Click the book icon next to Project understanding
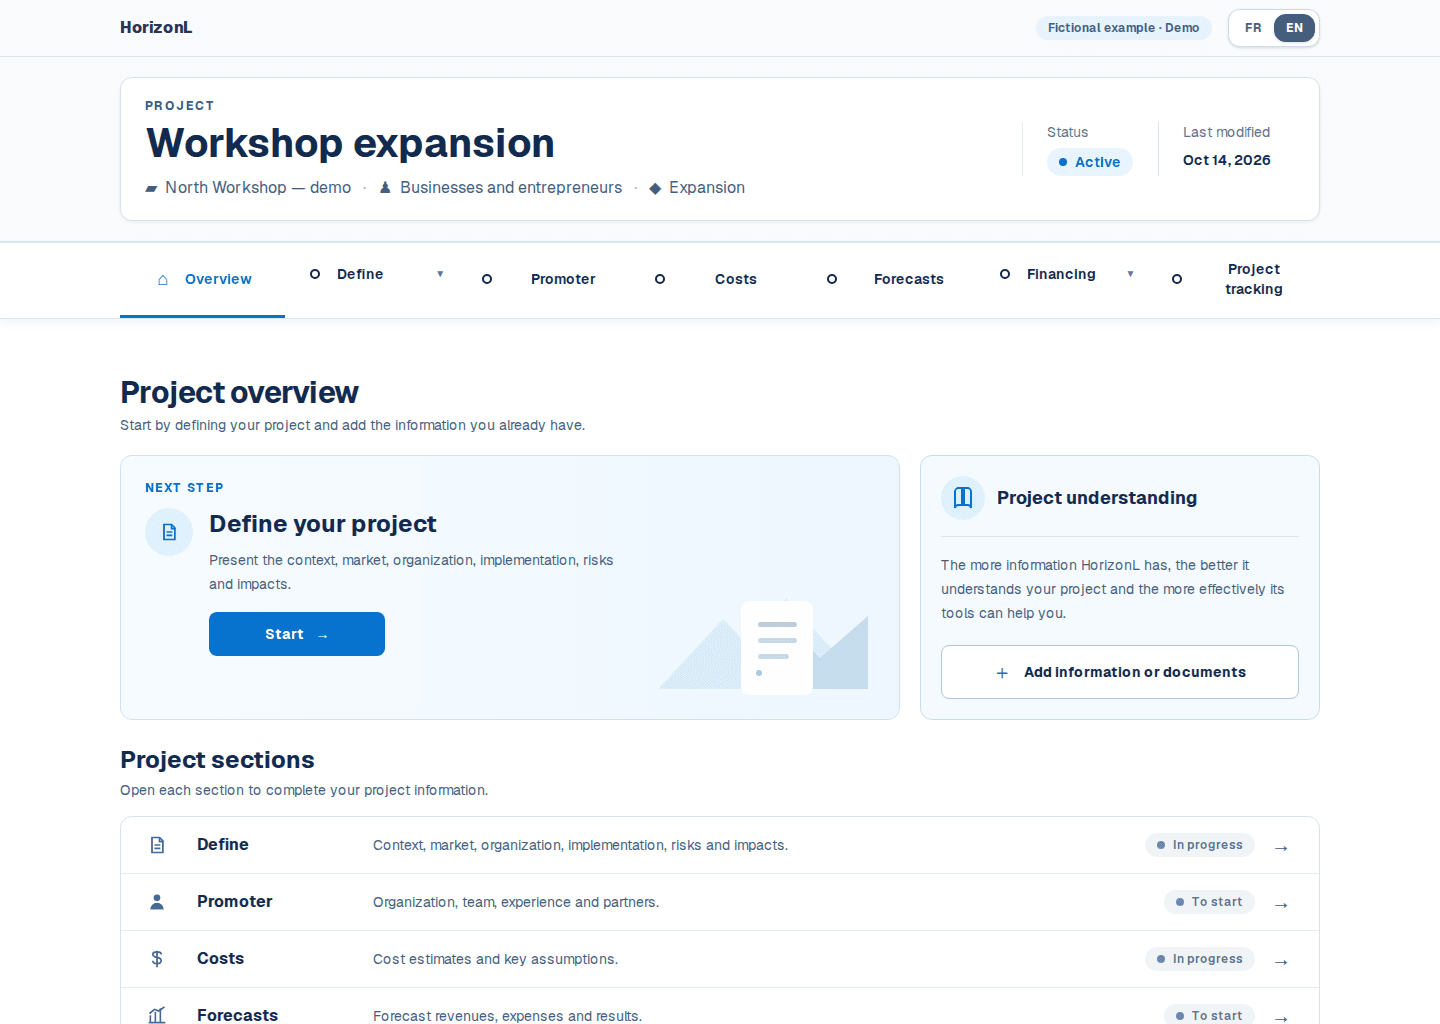The image size is (1440, 1024). click(x=963, y=498)
